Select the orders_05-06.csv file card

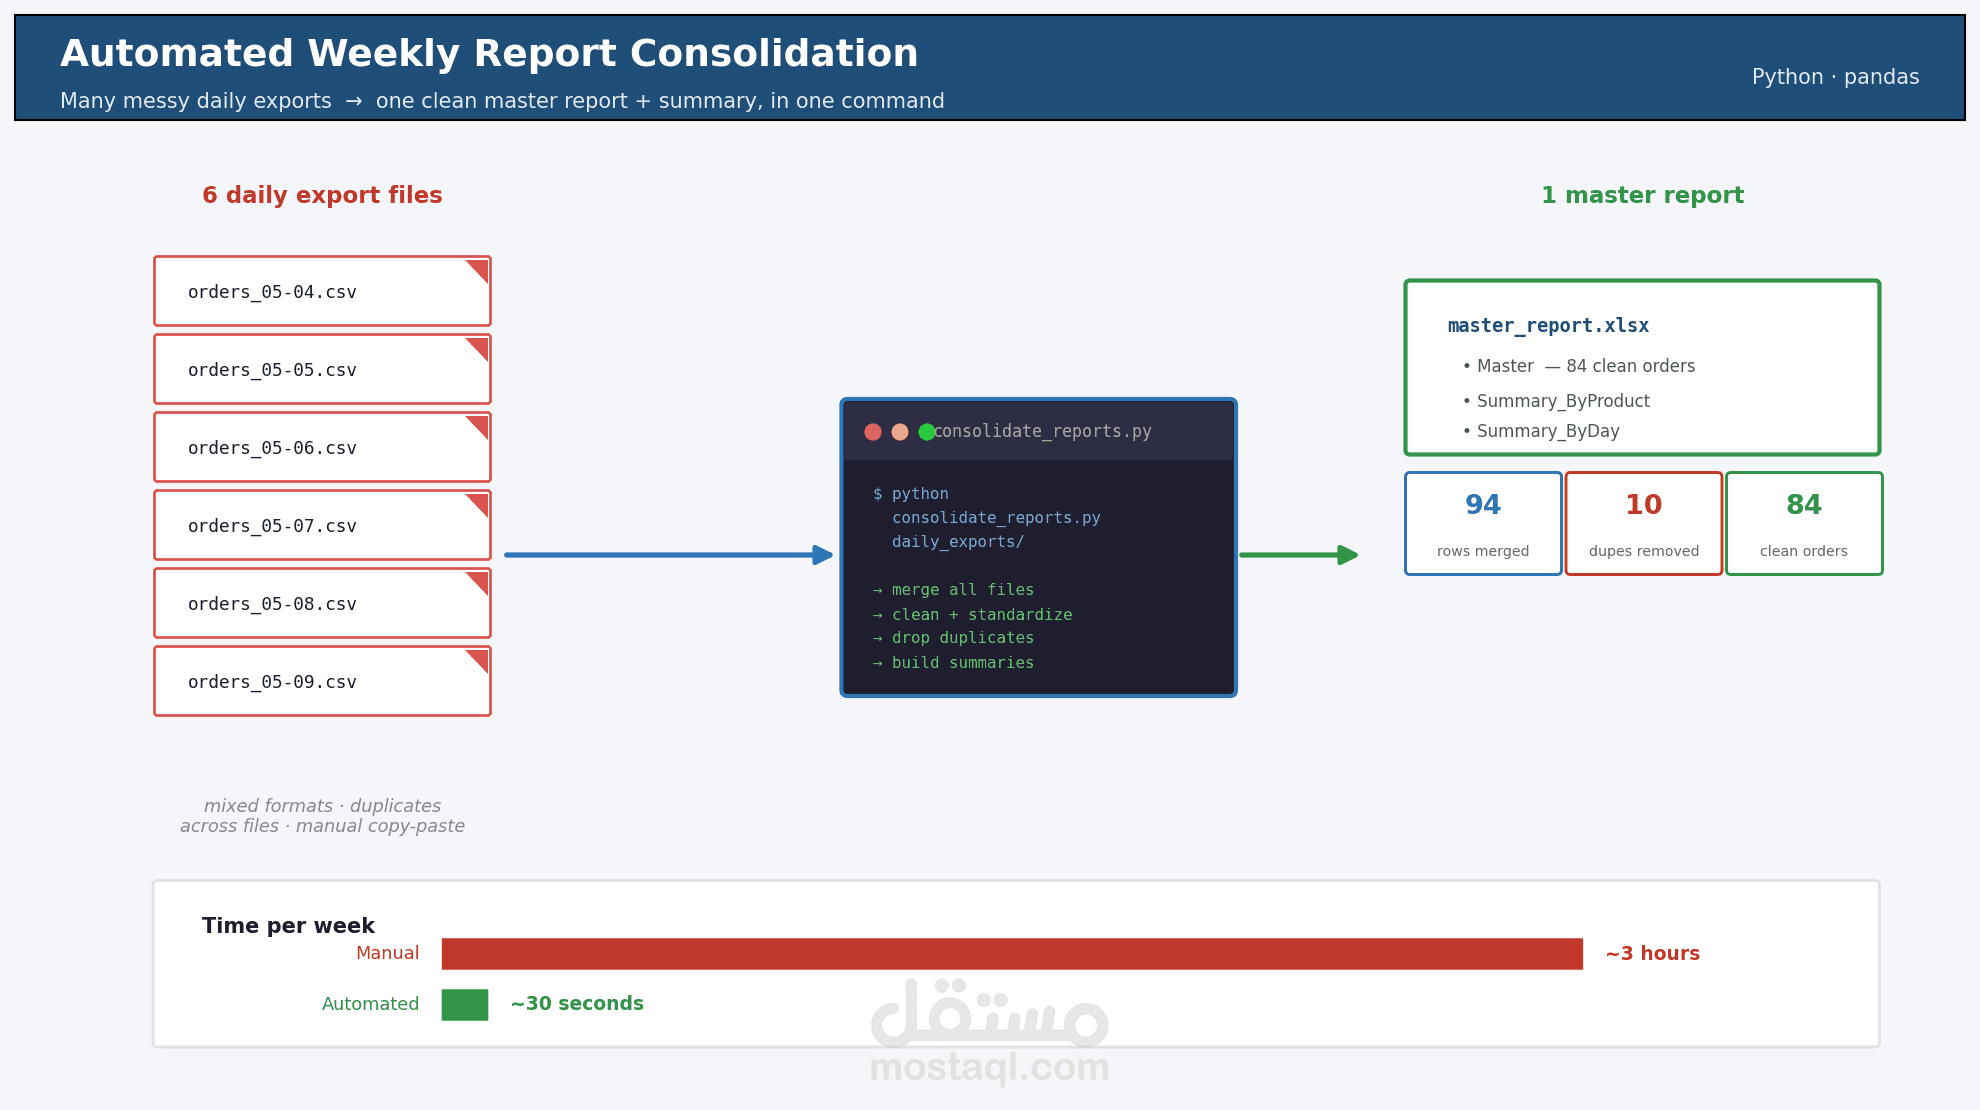coord(322,447)
